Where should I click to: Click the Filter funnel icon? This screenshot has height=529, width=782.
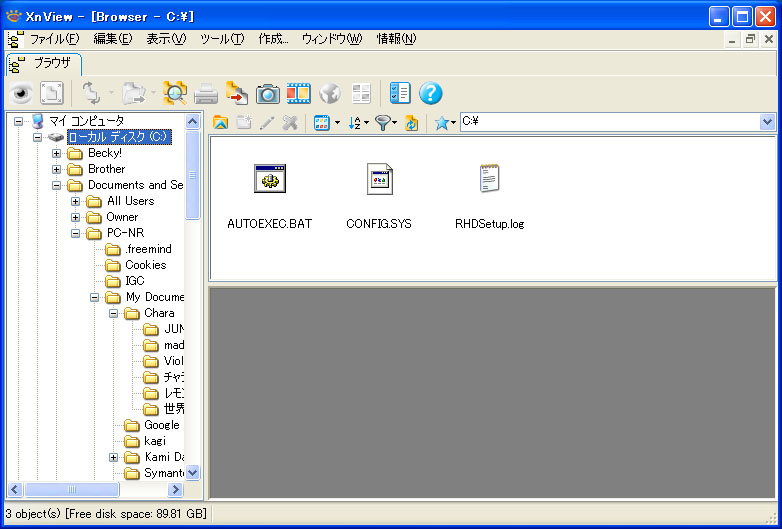[x=383, y=122]
